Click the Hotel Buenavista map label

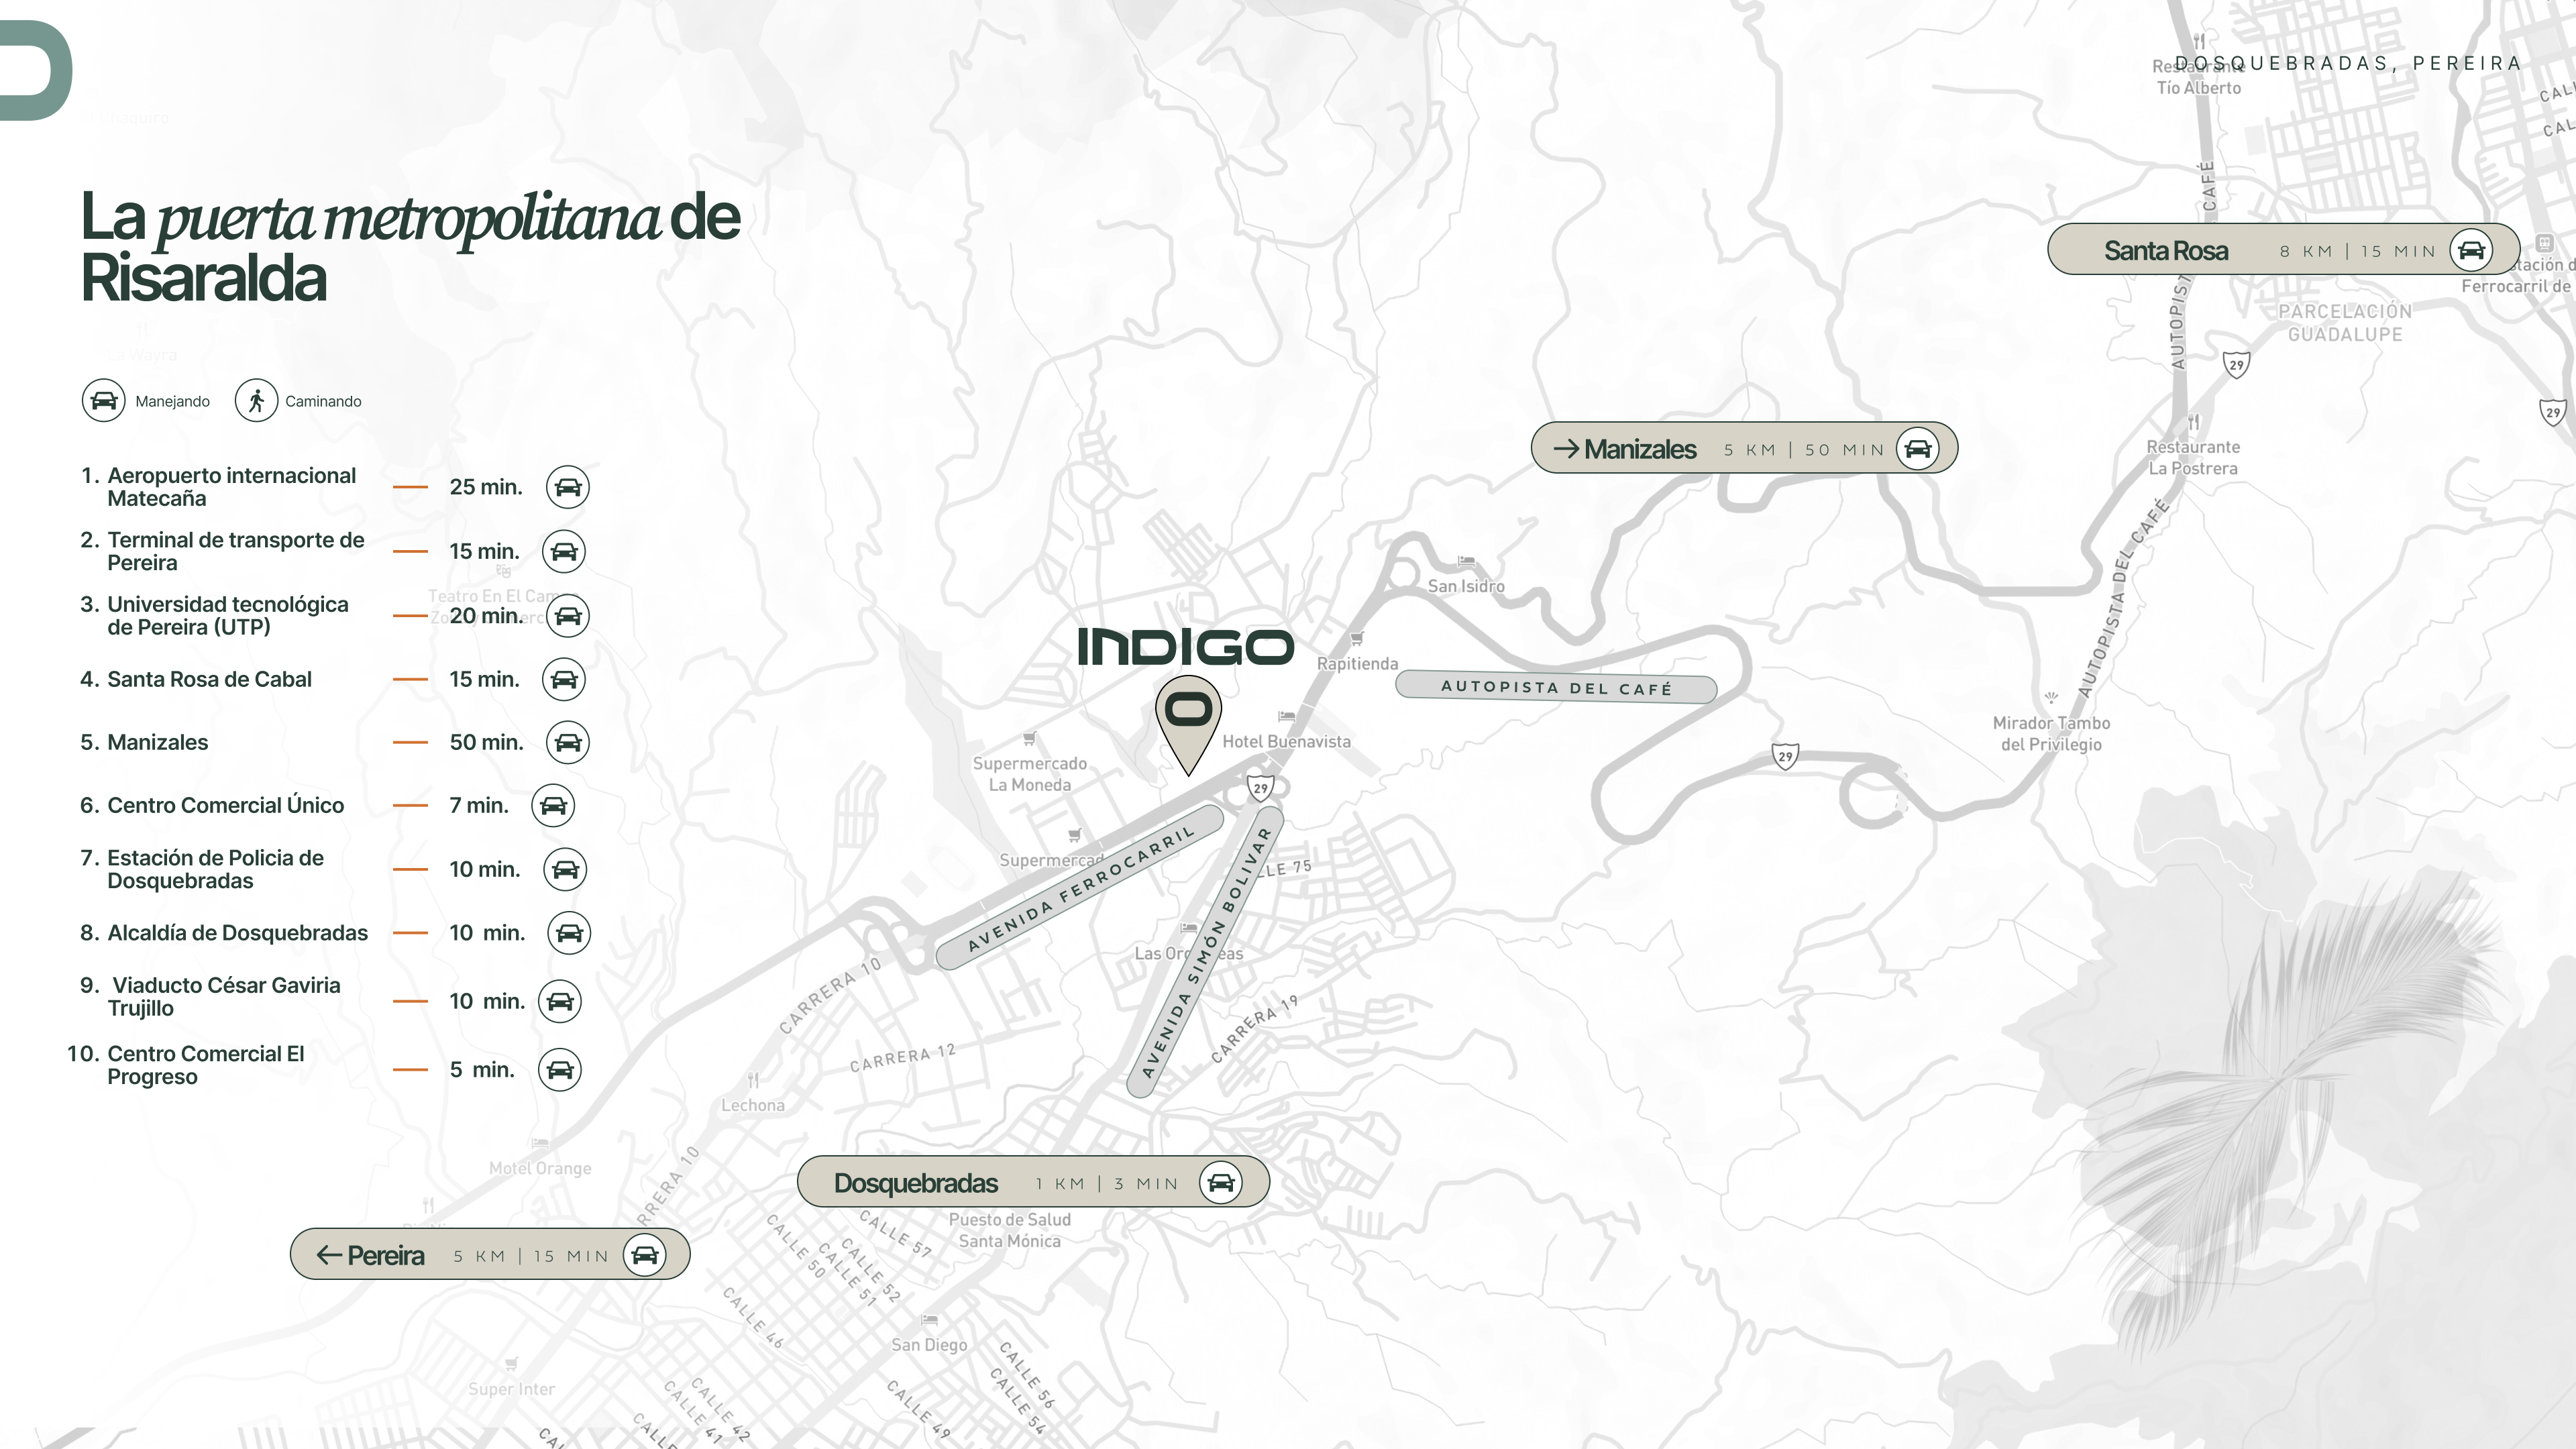(1286, 741)
